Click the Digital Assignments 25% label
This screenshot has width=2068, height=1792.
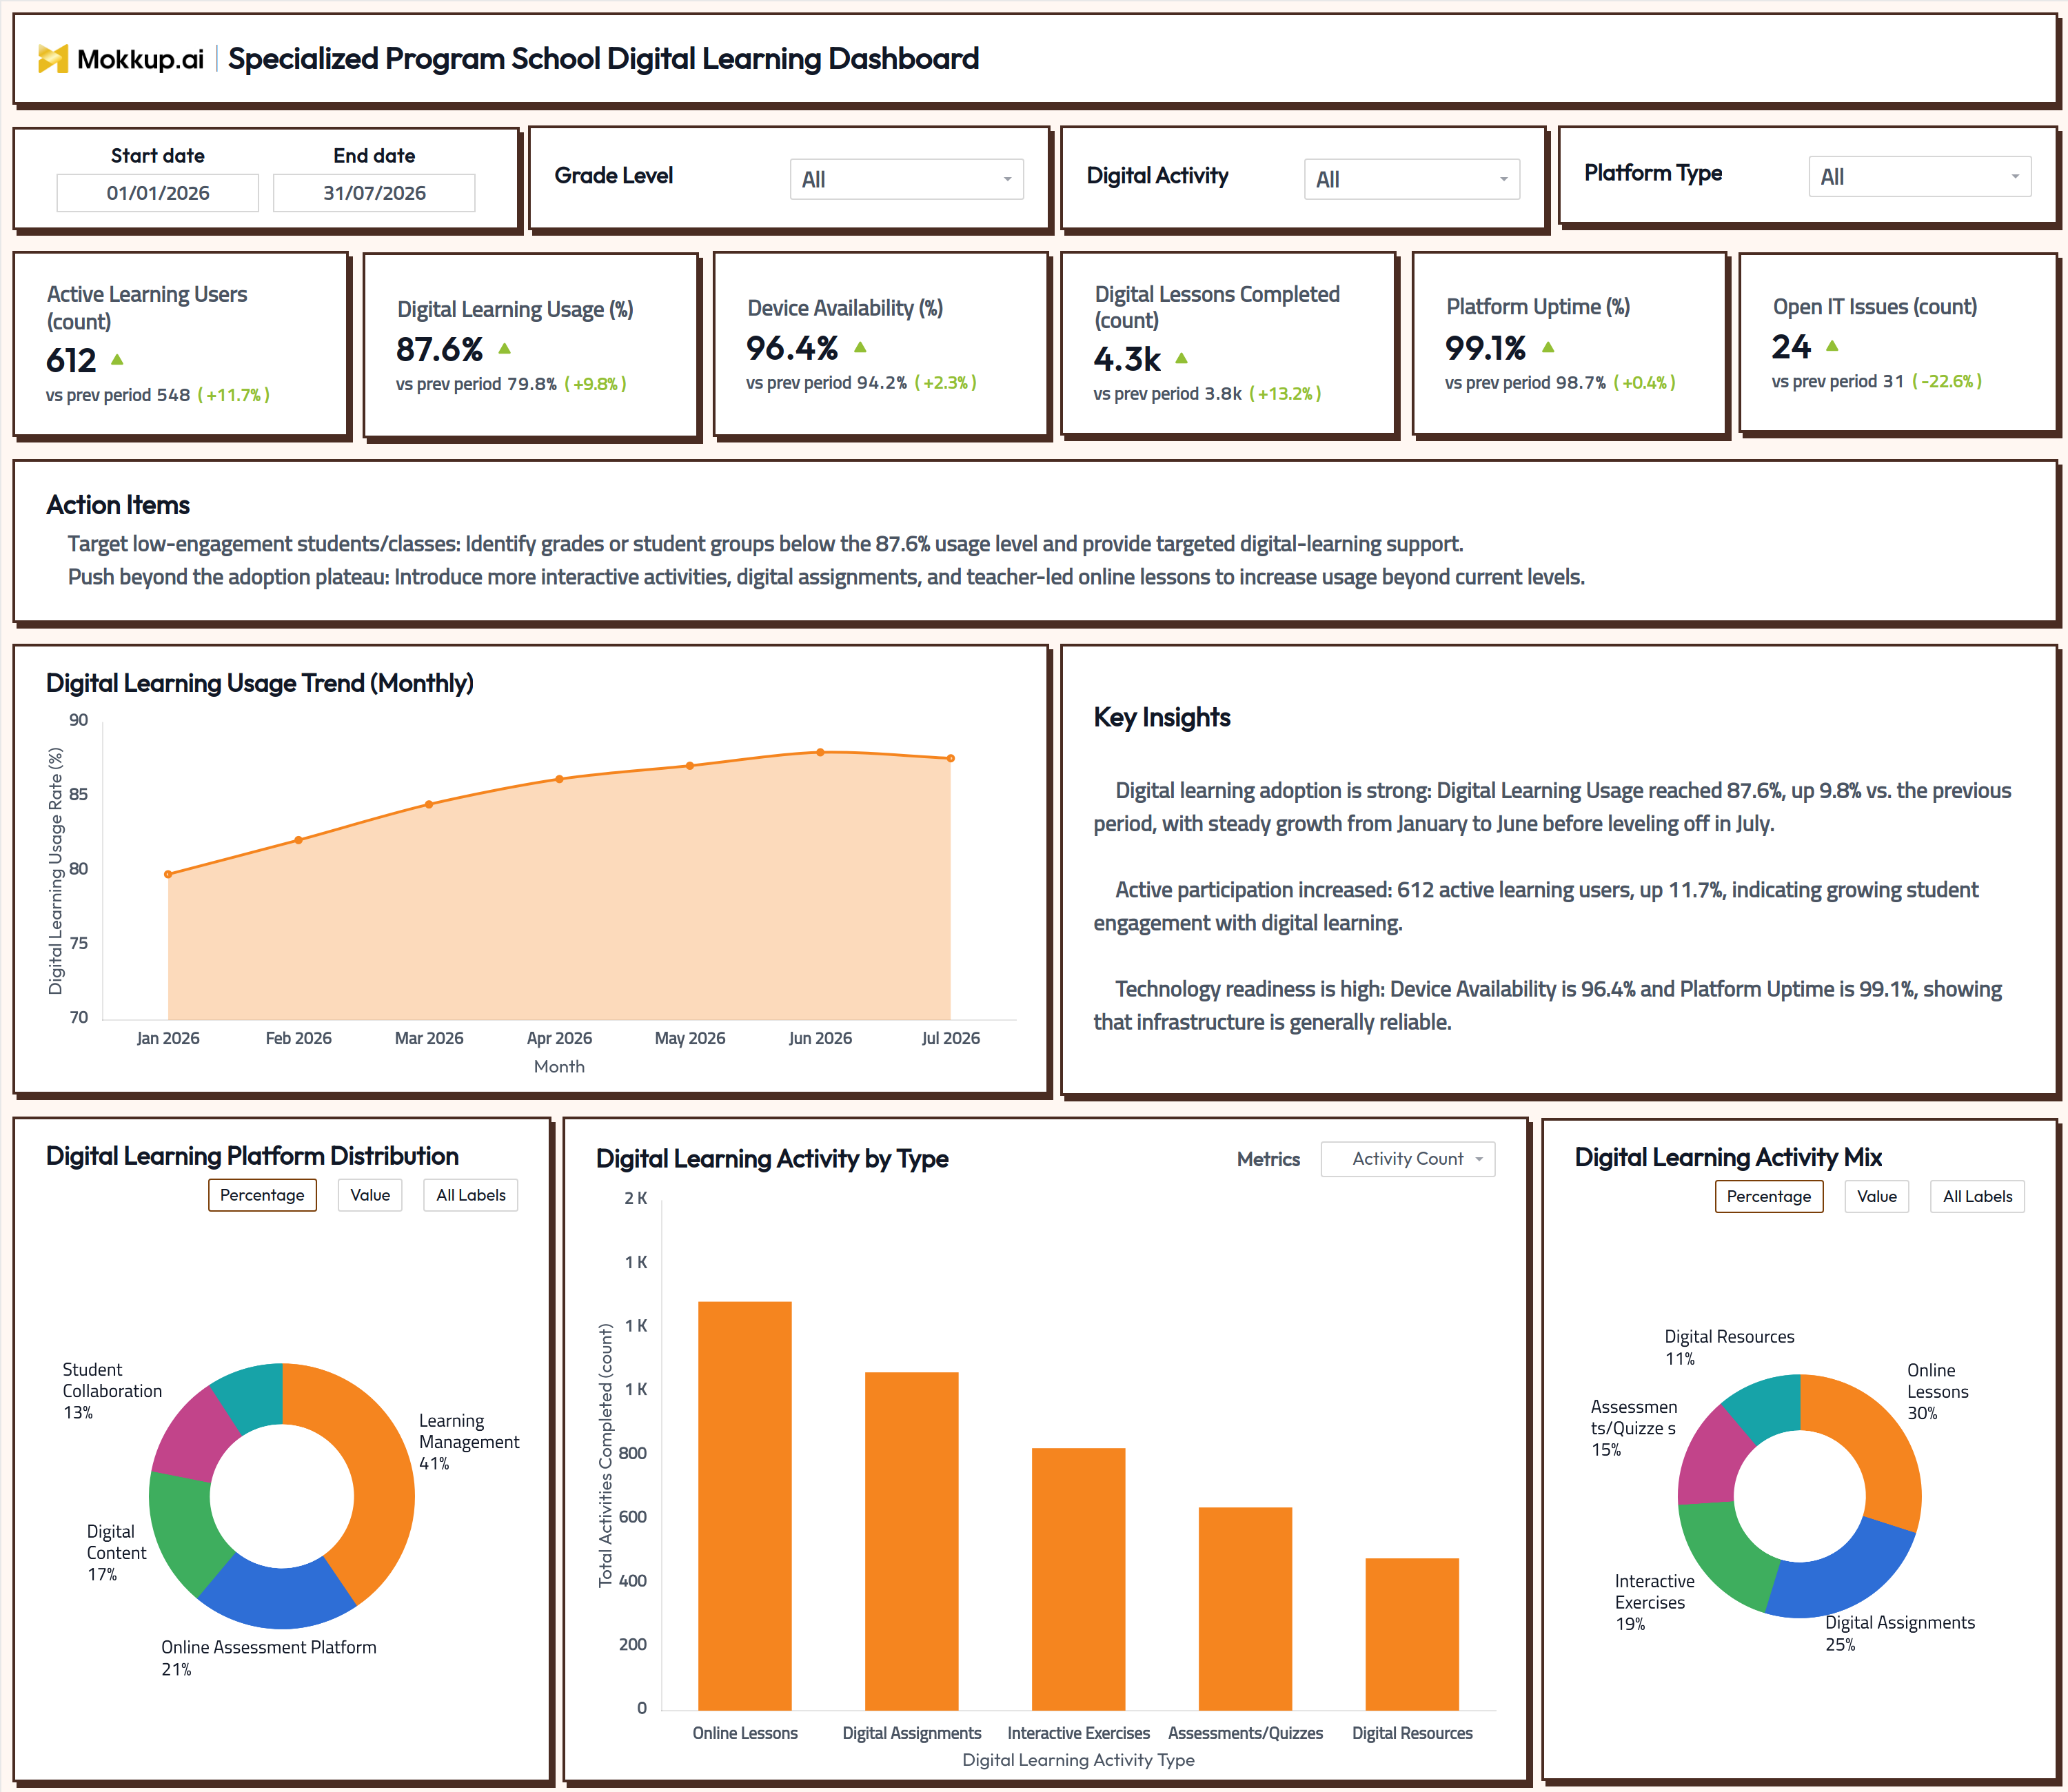click(x=1899, y=1633)
